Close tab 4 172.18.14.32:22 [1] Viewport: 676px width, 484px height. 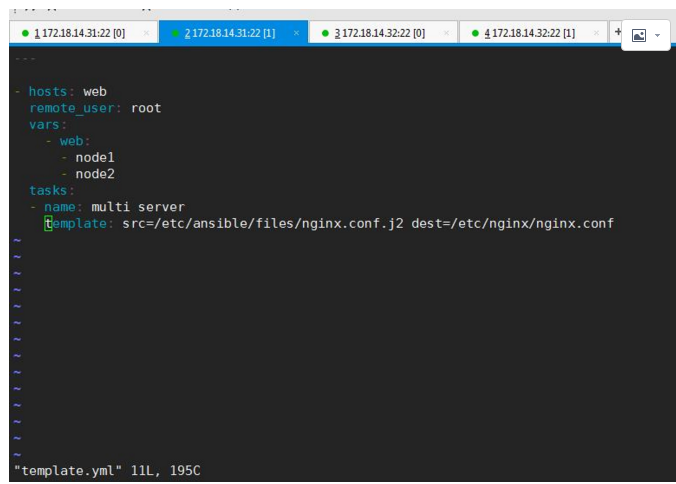tap(596, 33)
